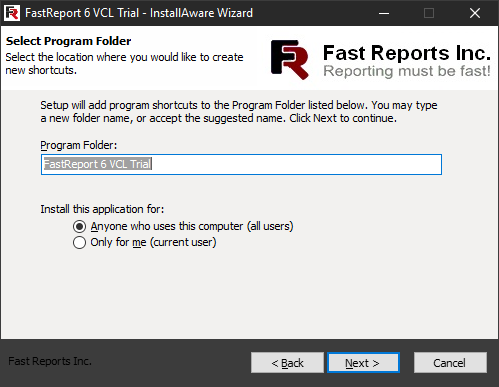
Task: Click the 'Select Program Folder' heading
Action: coord(69,41)
